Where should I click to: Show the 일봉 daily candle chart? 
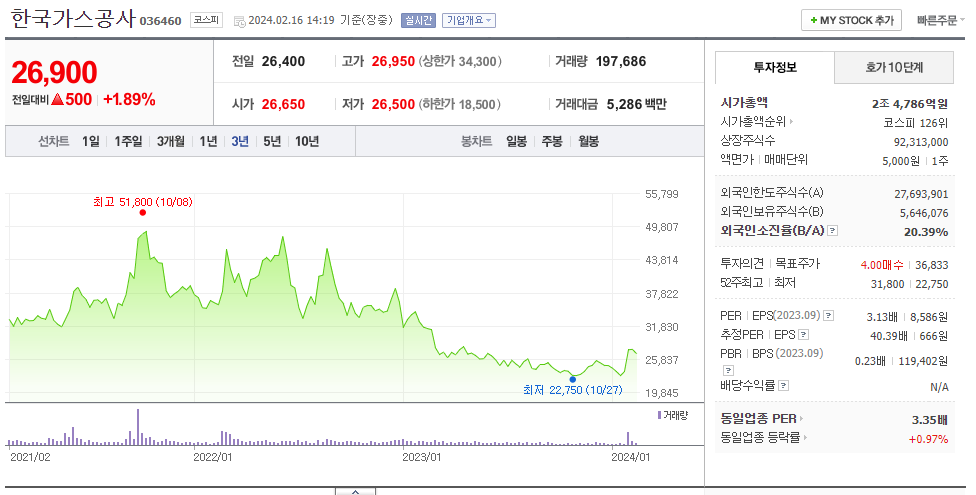(516, 141)
